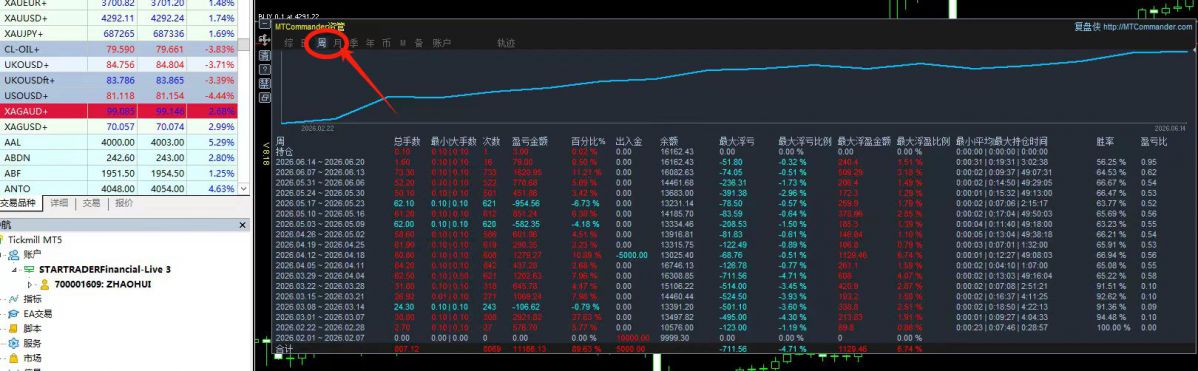Click the 百分比% column header

click(x=588, y=141)
